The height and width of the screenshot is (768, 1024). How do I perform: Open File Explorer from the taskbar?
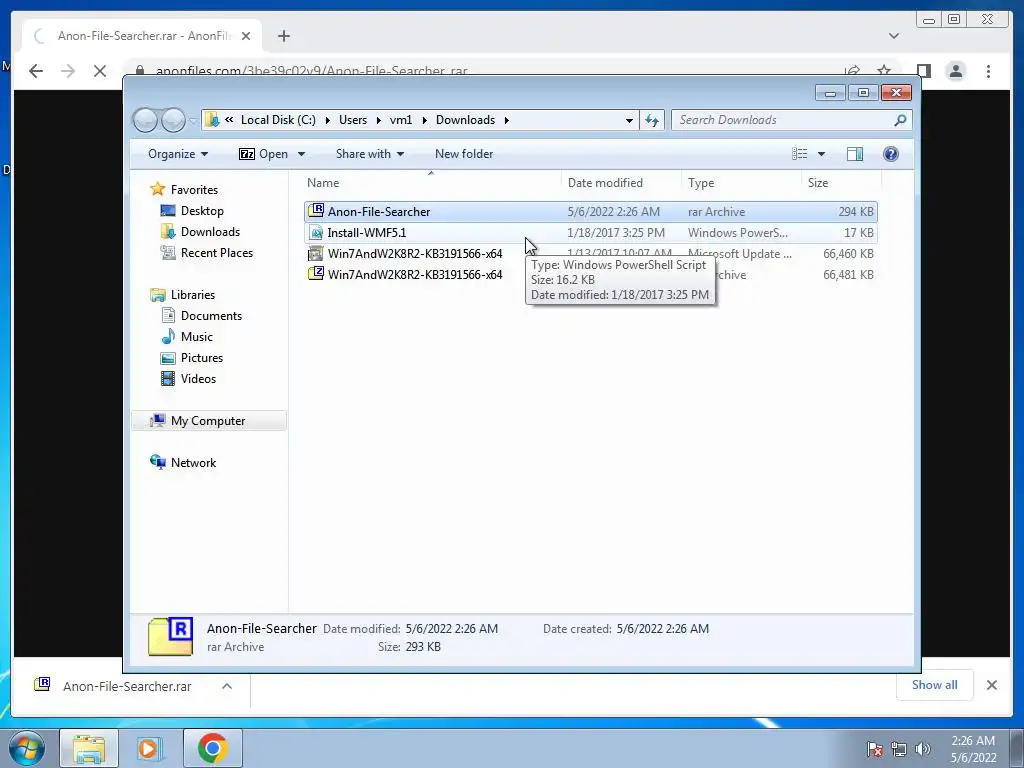(x=89, y=748)
